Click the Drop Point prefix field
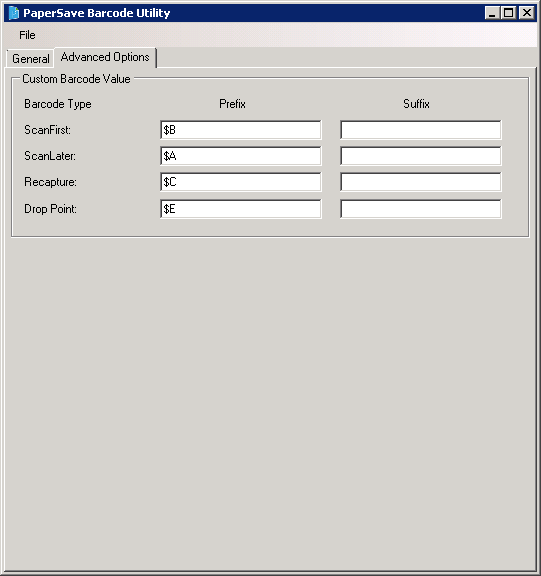This screenshot has width=541, height=576. click(241, 209)
